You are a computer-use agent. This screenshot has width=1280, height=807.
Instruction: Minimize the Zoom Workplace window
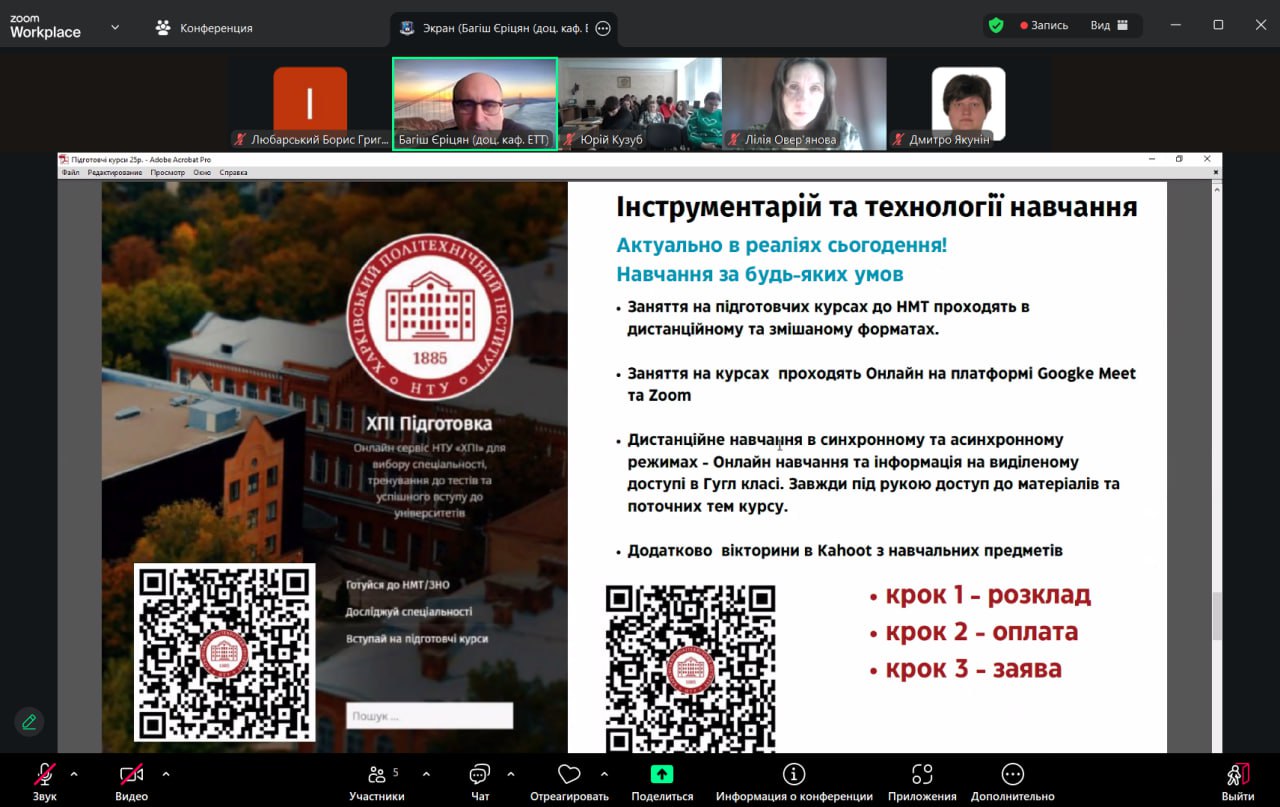click(1178, 25)
